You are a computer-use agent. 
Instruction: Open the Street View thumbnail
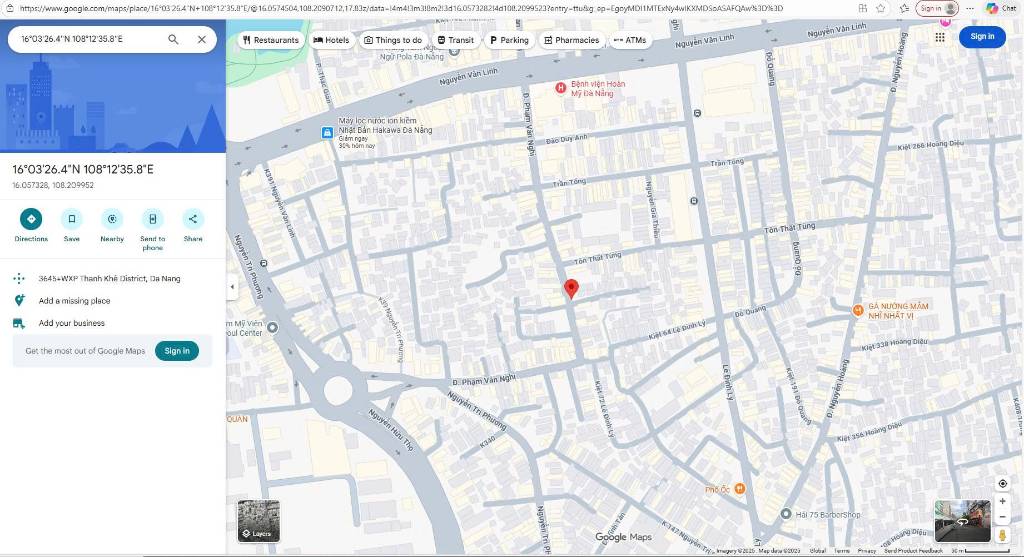pyautogui.click(x=961, y=520)
